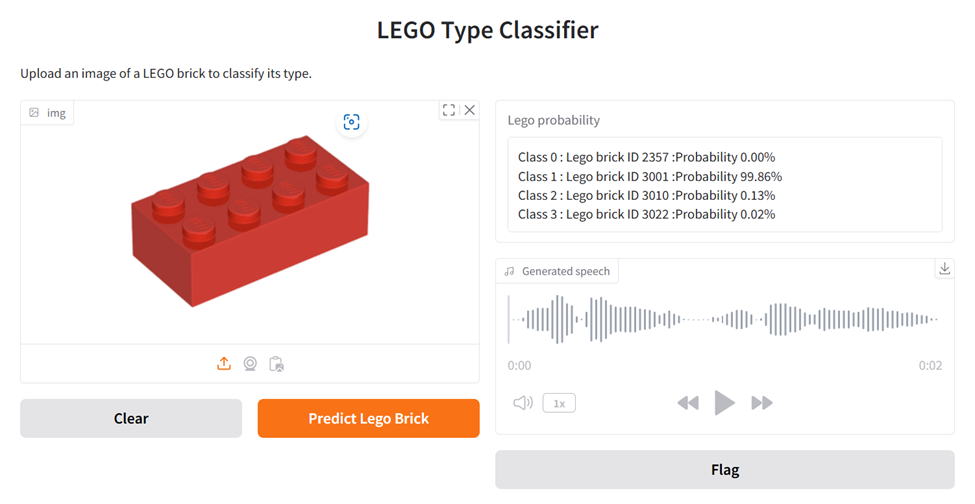Image resolution: width=975 pixels, height=504 pixels.
Task: Mute the speech volume icon
Action: (x=523, y=403)
